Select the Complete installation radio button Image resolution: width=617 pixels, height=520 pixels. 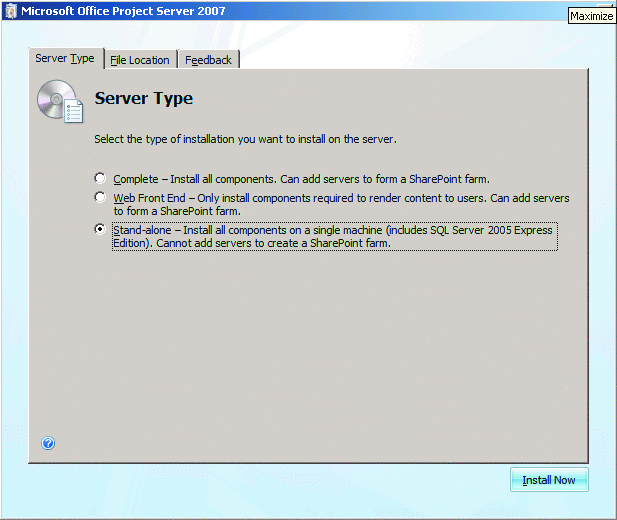(x=100, y=178)
